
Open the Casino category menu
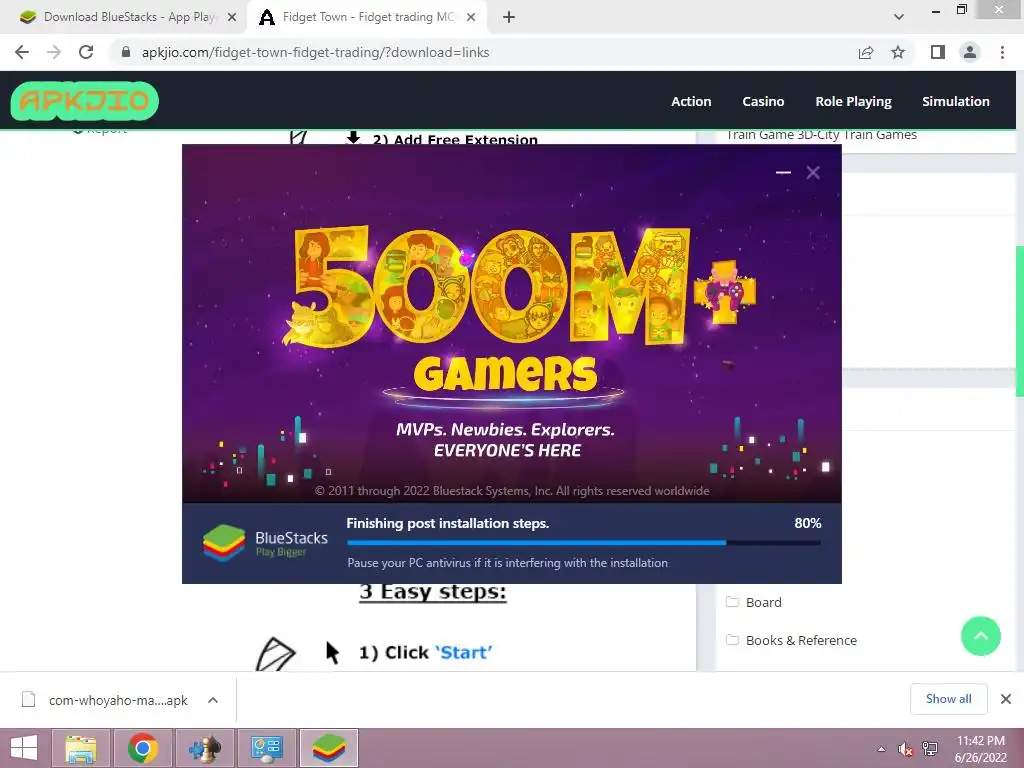[763, 101]
